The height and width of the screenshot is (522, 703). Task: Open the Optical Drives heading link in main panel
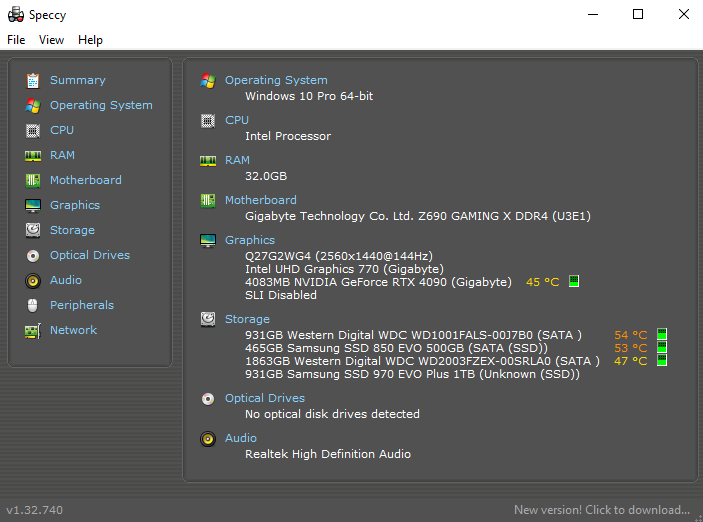(x=265, y=399)
